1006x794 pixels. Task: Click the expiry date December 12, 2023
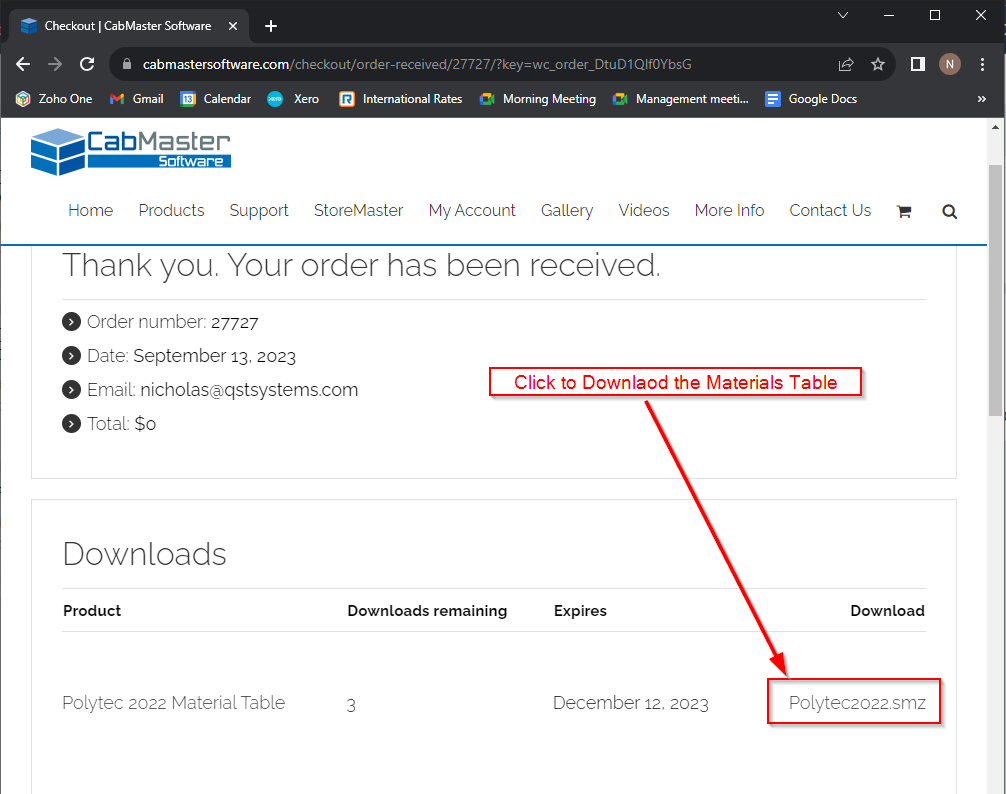click(631, 704)
